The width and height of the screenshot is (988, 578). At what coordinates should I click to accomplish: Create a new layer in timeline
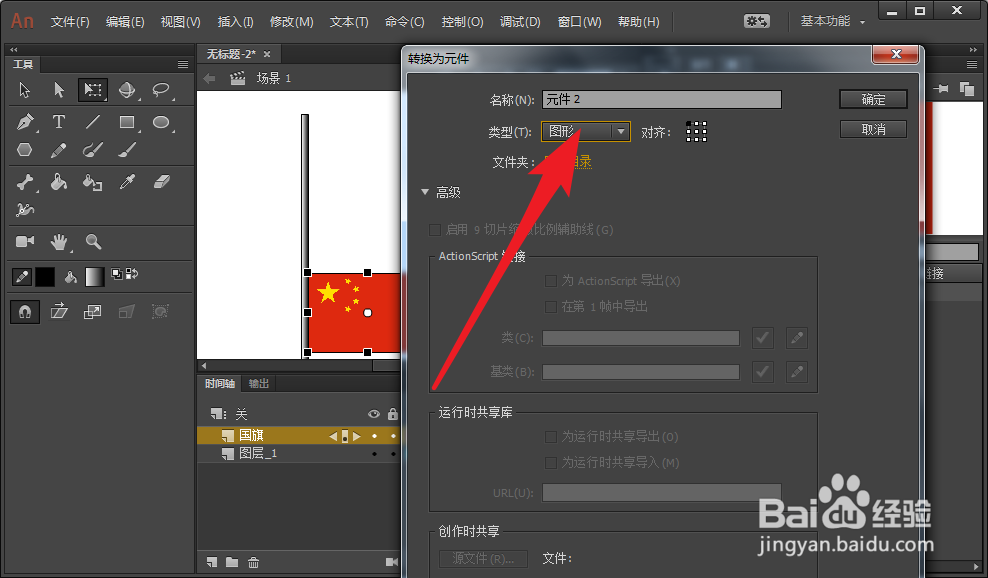[x=212, y=562]
